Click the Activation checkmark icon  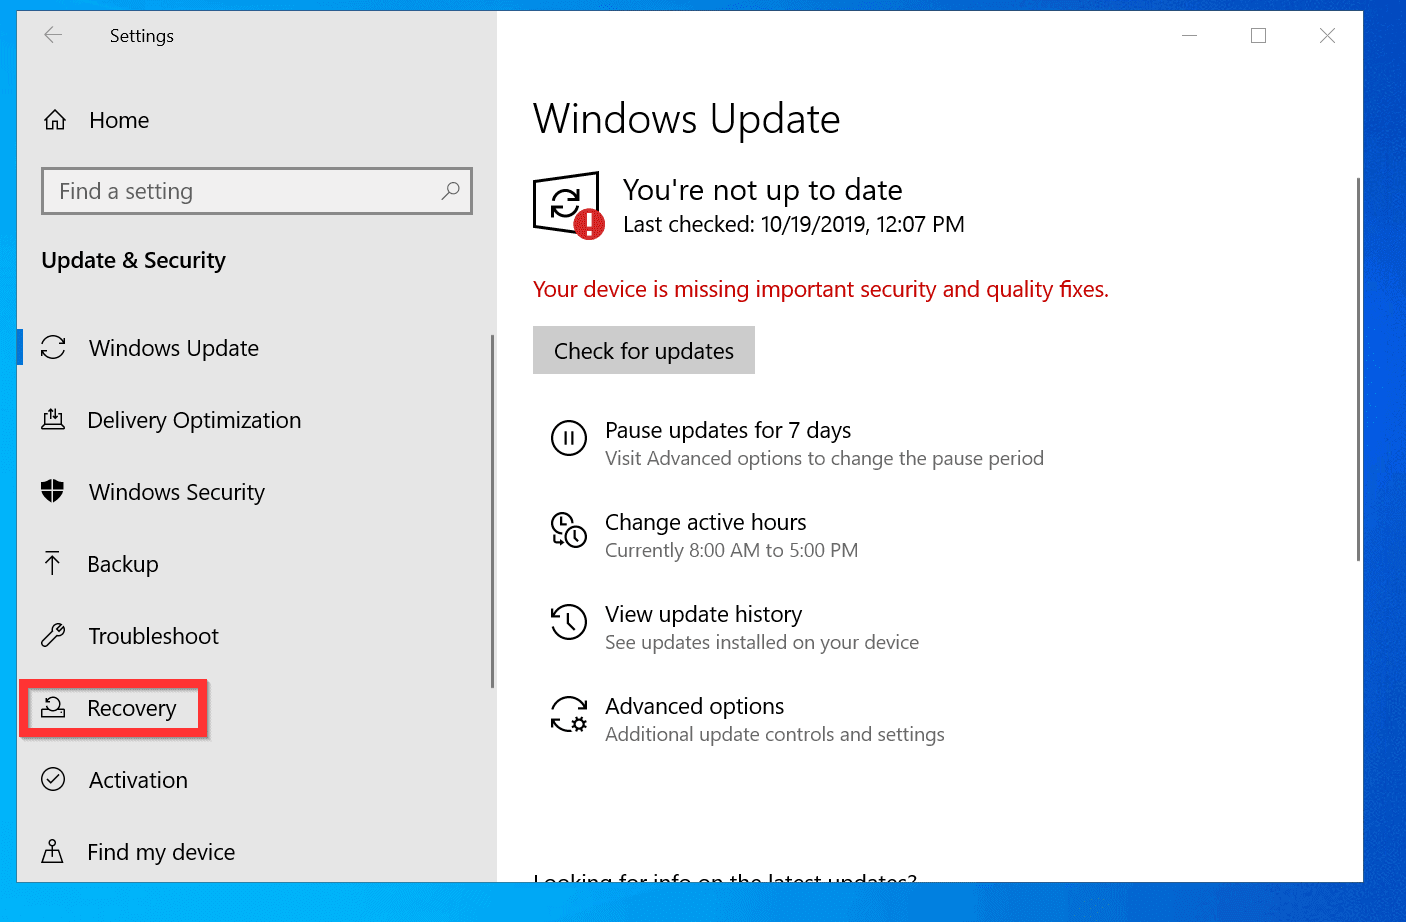click(53, 779)
